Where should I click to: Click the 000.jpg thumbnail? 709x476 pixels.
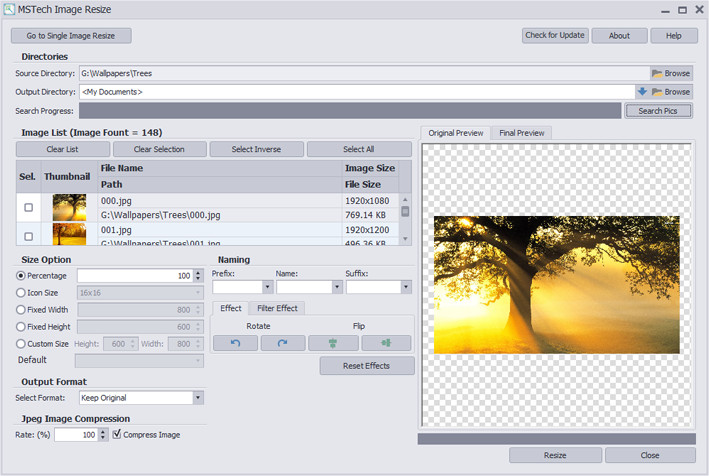[x=69, y=207]
